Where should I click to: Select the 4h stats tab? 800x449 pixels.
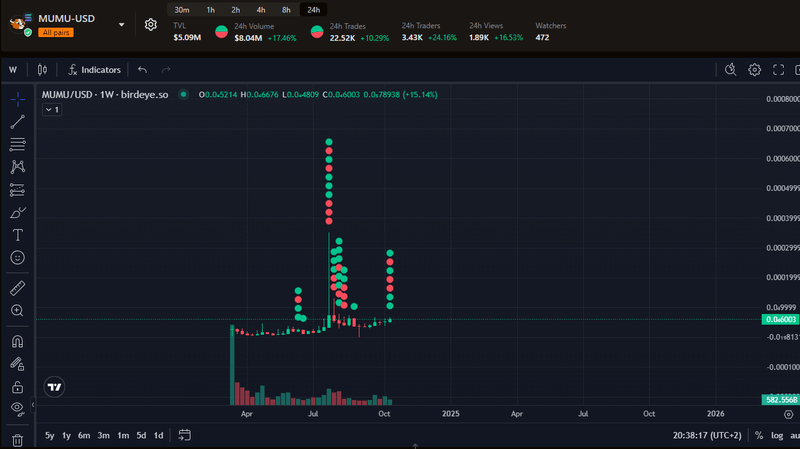click(x=261, y=10)
